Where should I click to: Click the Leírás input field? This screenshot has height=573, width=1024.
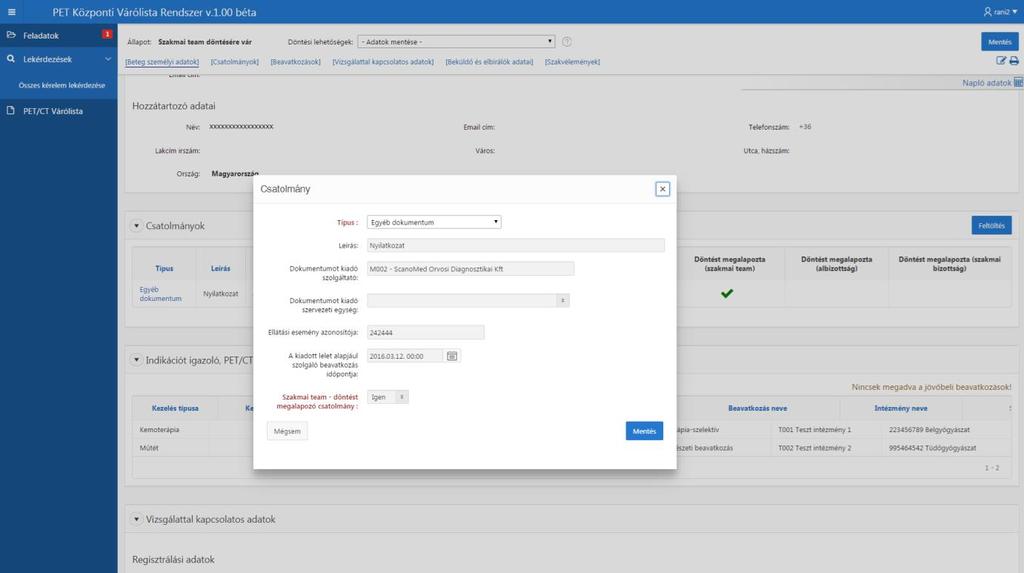[515, 245]
